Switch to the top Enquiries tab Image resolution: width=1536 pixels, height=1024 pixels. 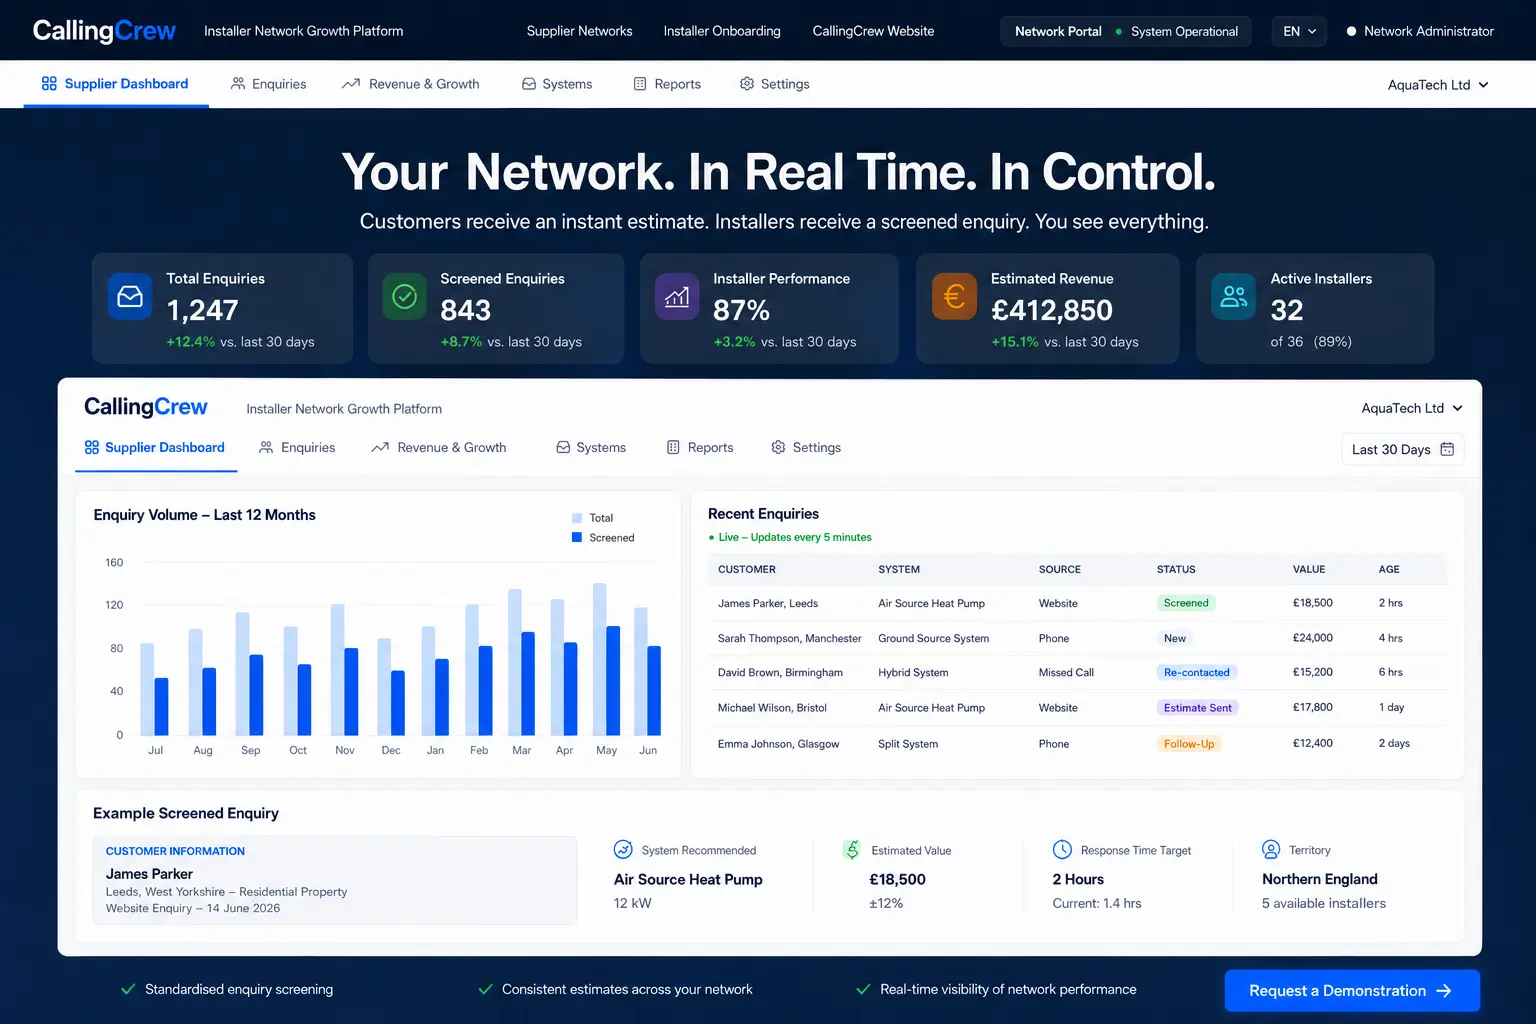(x=268, y=84)
